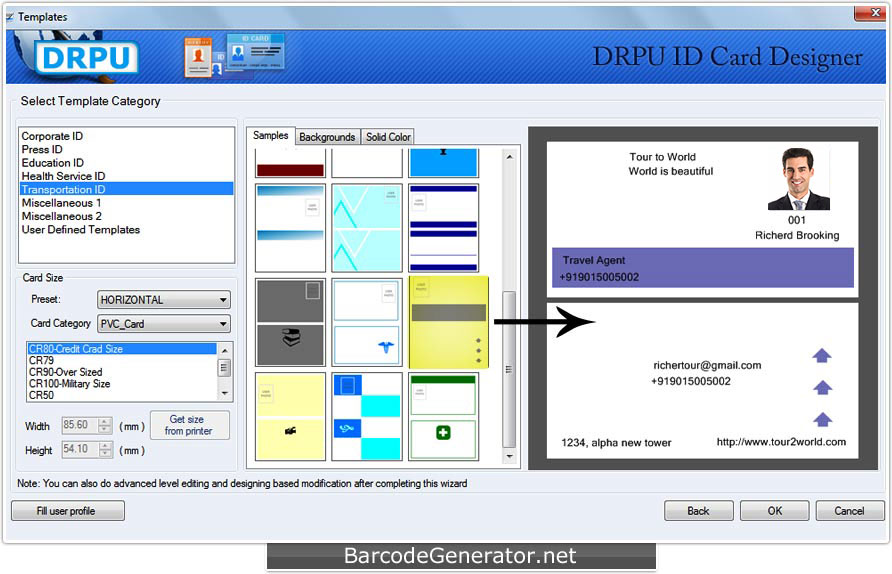Click the Back button
Viewport: 892px width, 574px height.
click(698, 511)
